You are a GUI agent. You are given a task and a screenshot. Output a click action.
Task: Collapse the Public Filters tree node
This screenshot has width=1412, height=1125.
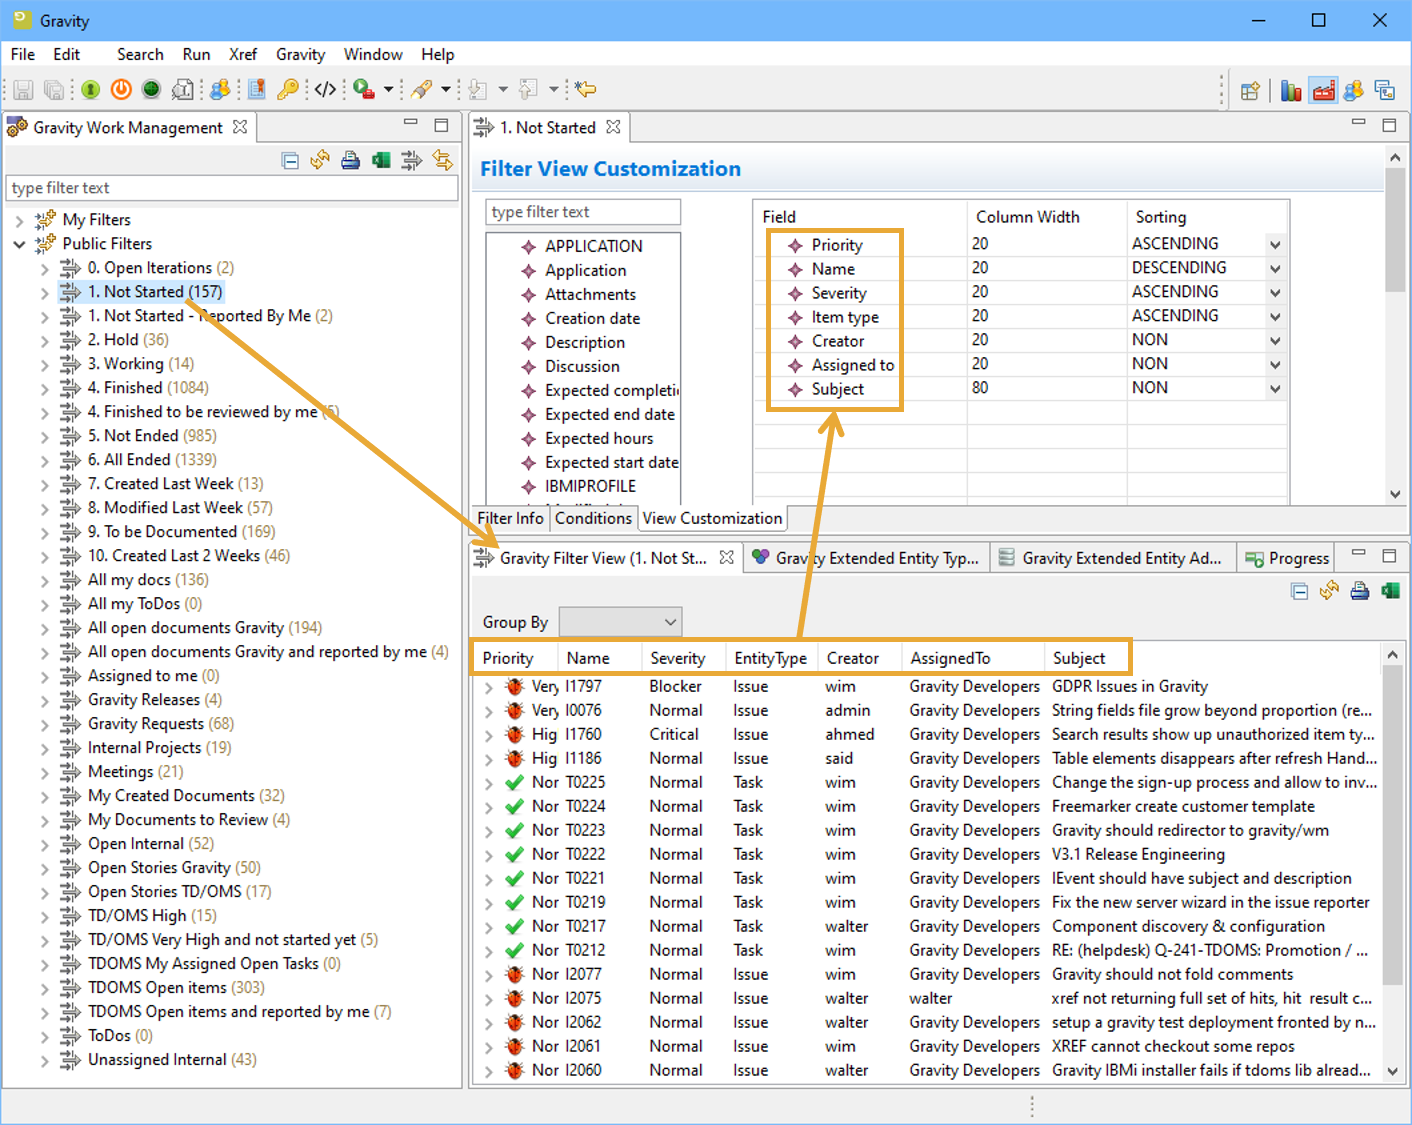[x=20, y=244]
